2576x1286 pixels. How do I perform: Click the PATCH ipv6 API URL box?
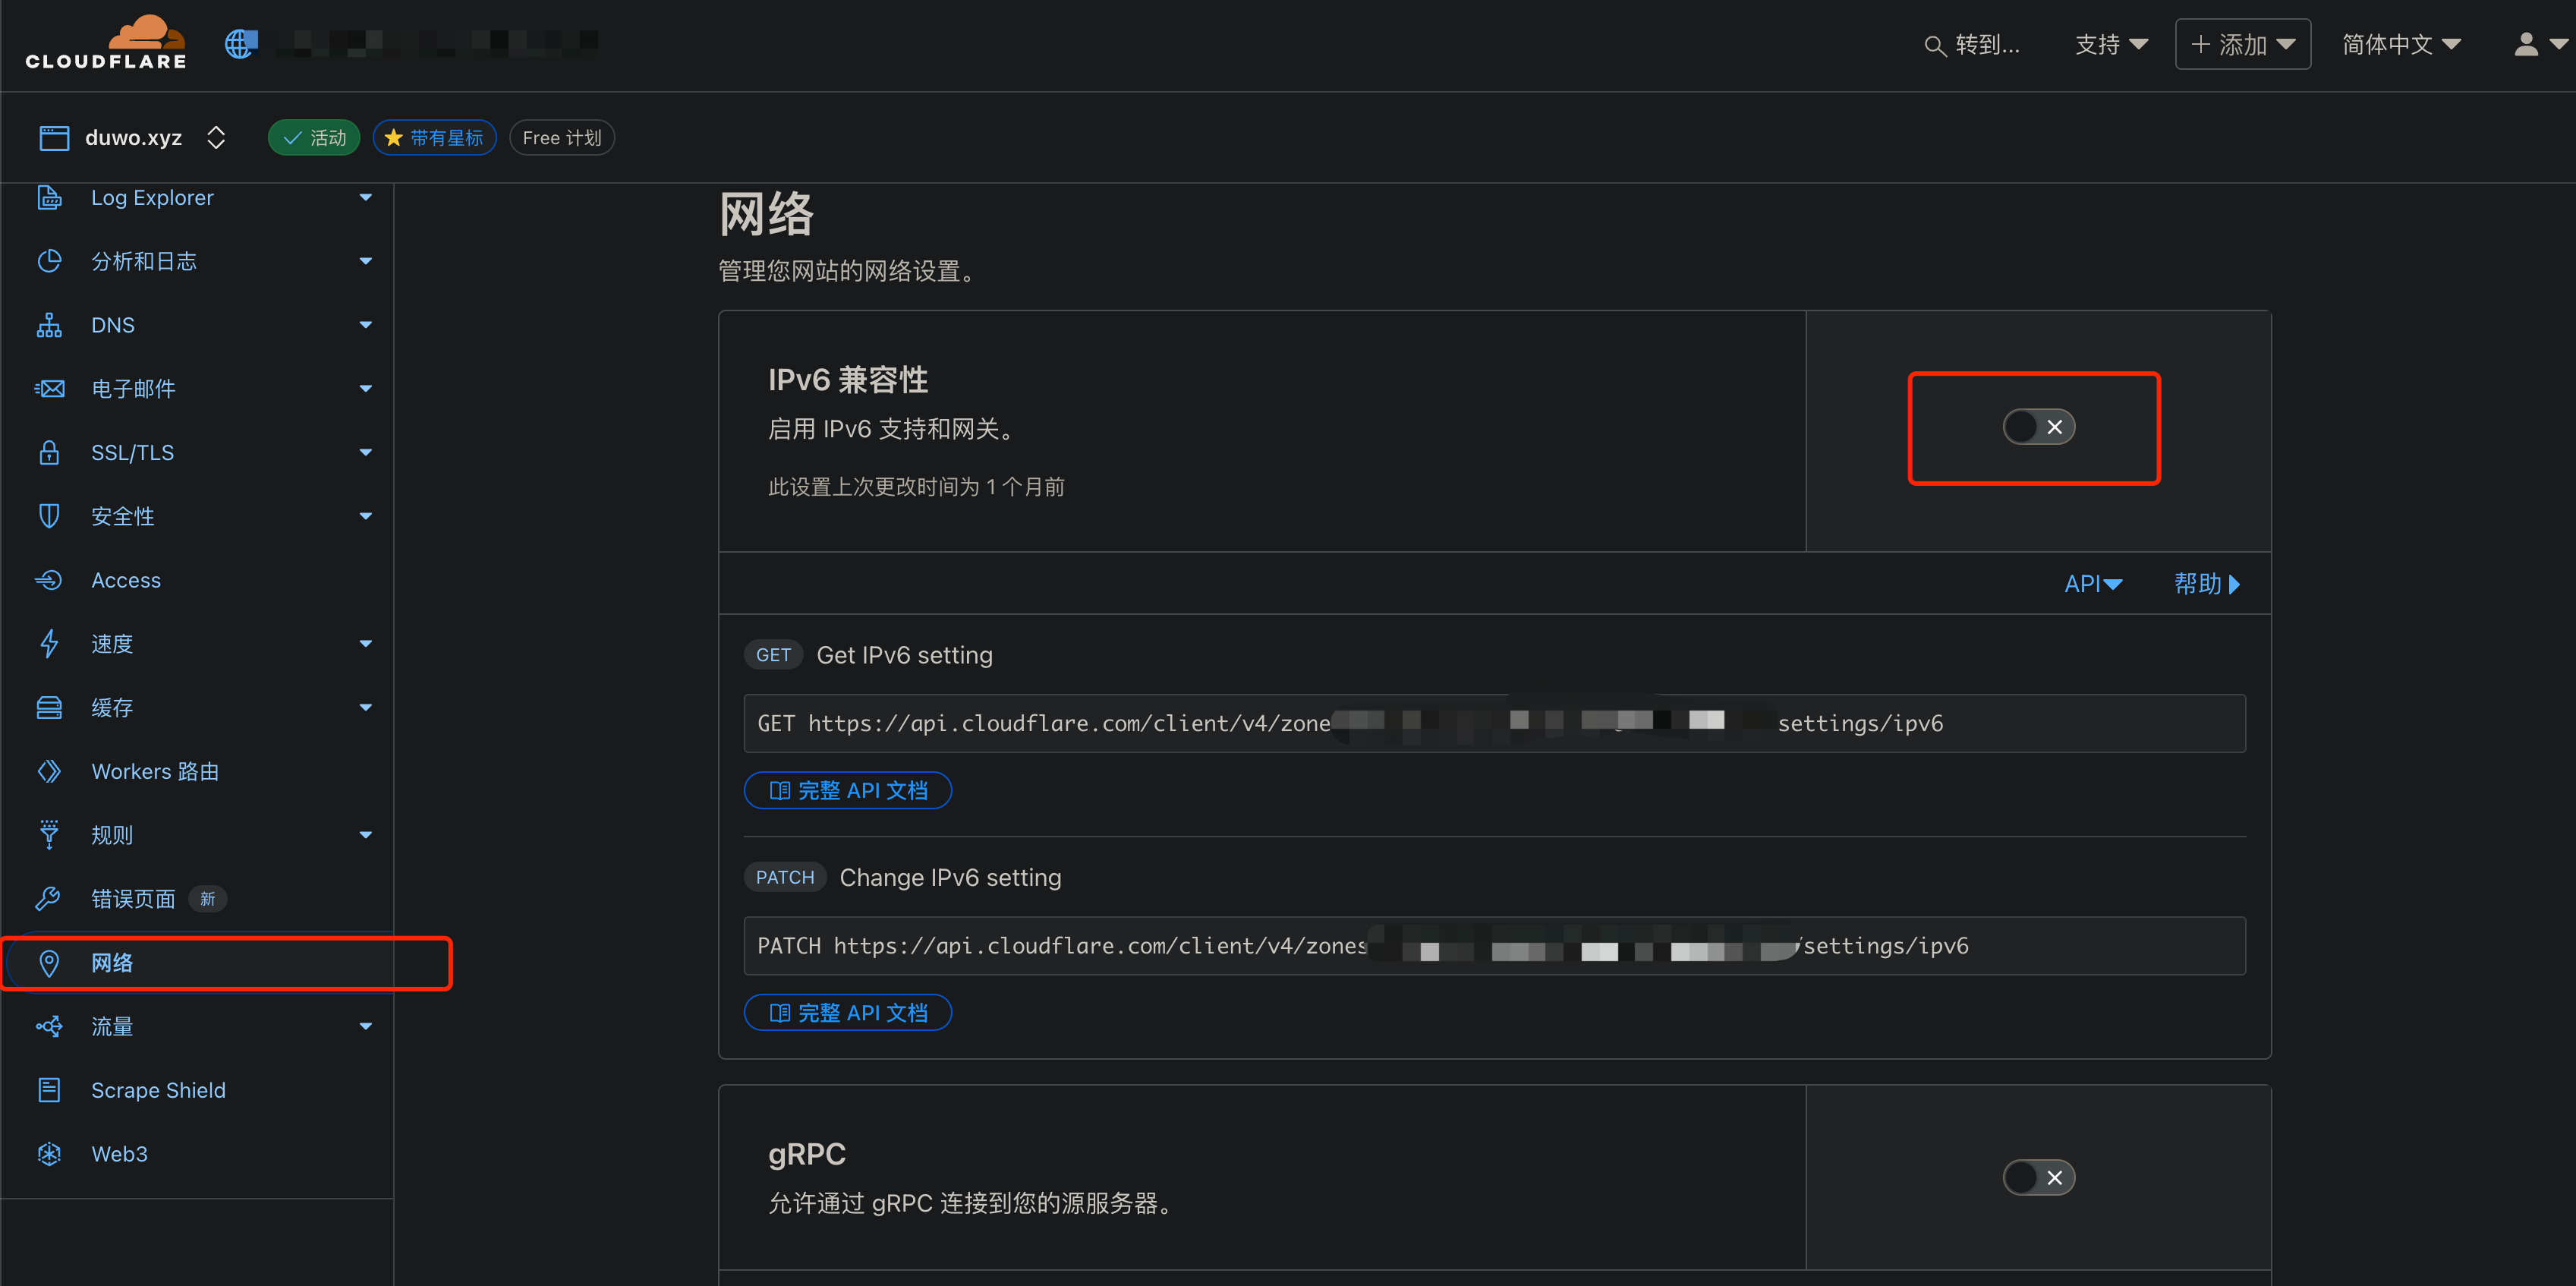pyautogui.click(x=1494, y=946)
